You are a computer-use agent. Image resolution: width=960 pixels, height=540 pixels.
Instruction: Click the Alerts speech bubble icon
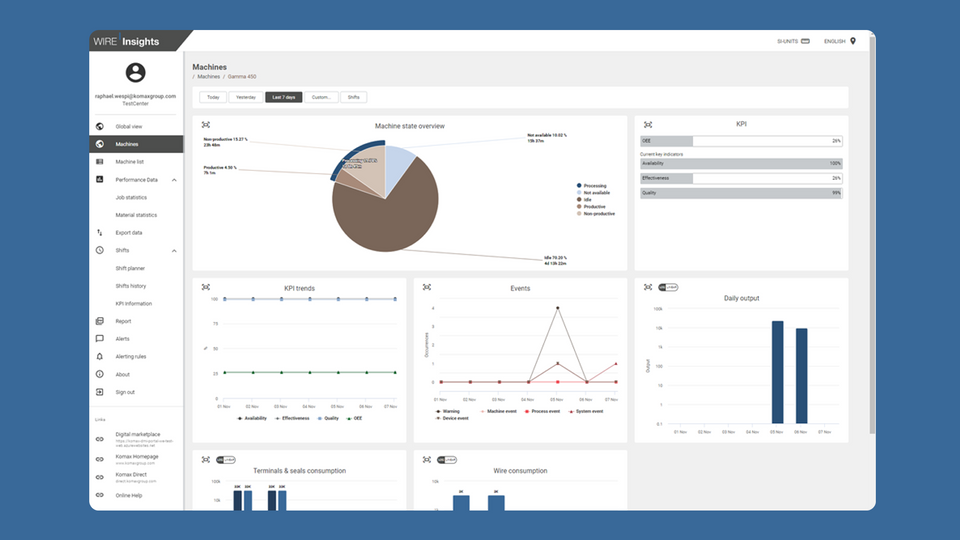(x=100, y=339)
